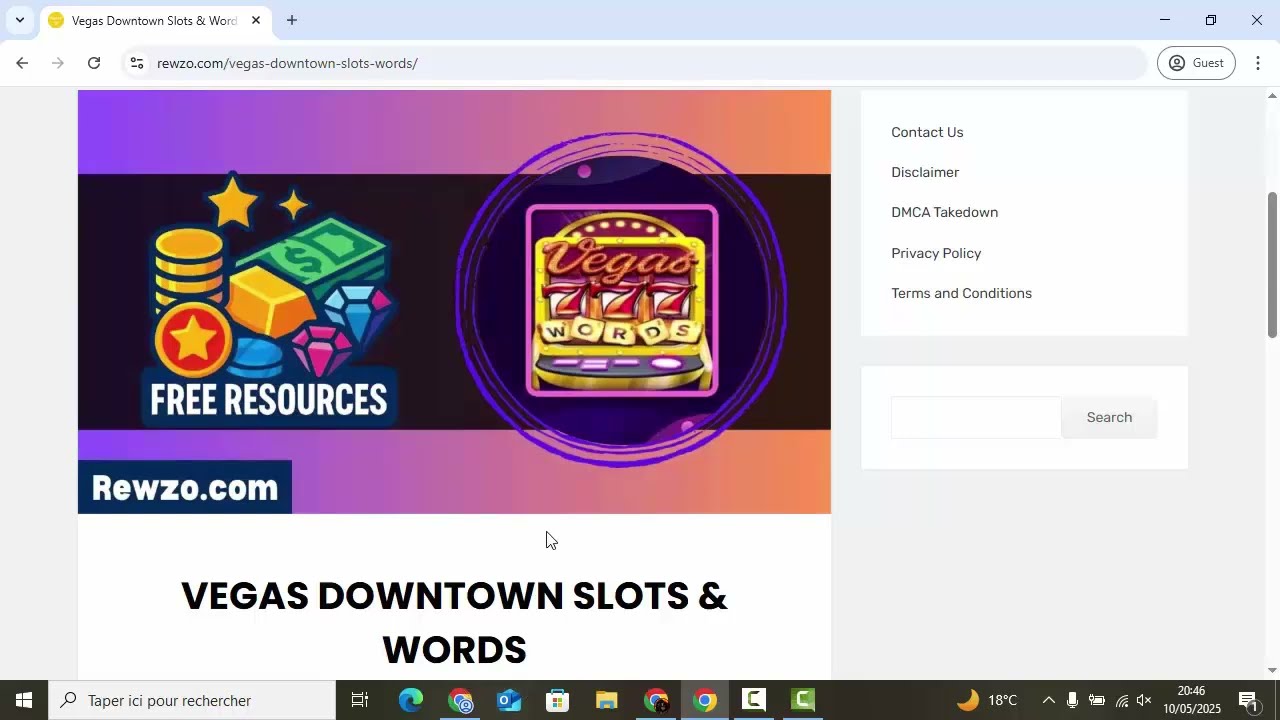Click the scrollbar up arrow
This screenshot has width=1280, height=720.
click(x=1272, y=95)
